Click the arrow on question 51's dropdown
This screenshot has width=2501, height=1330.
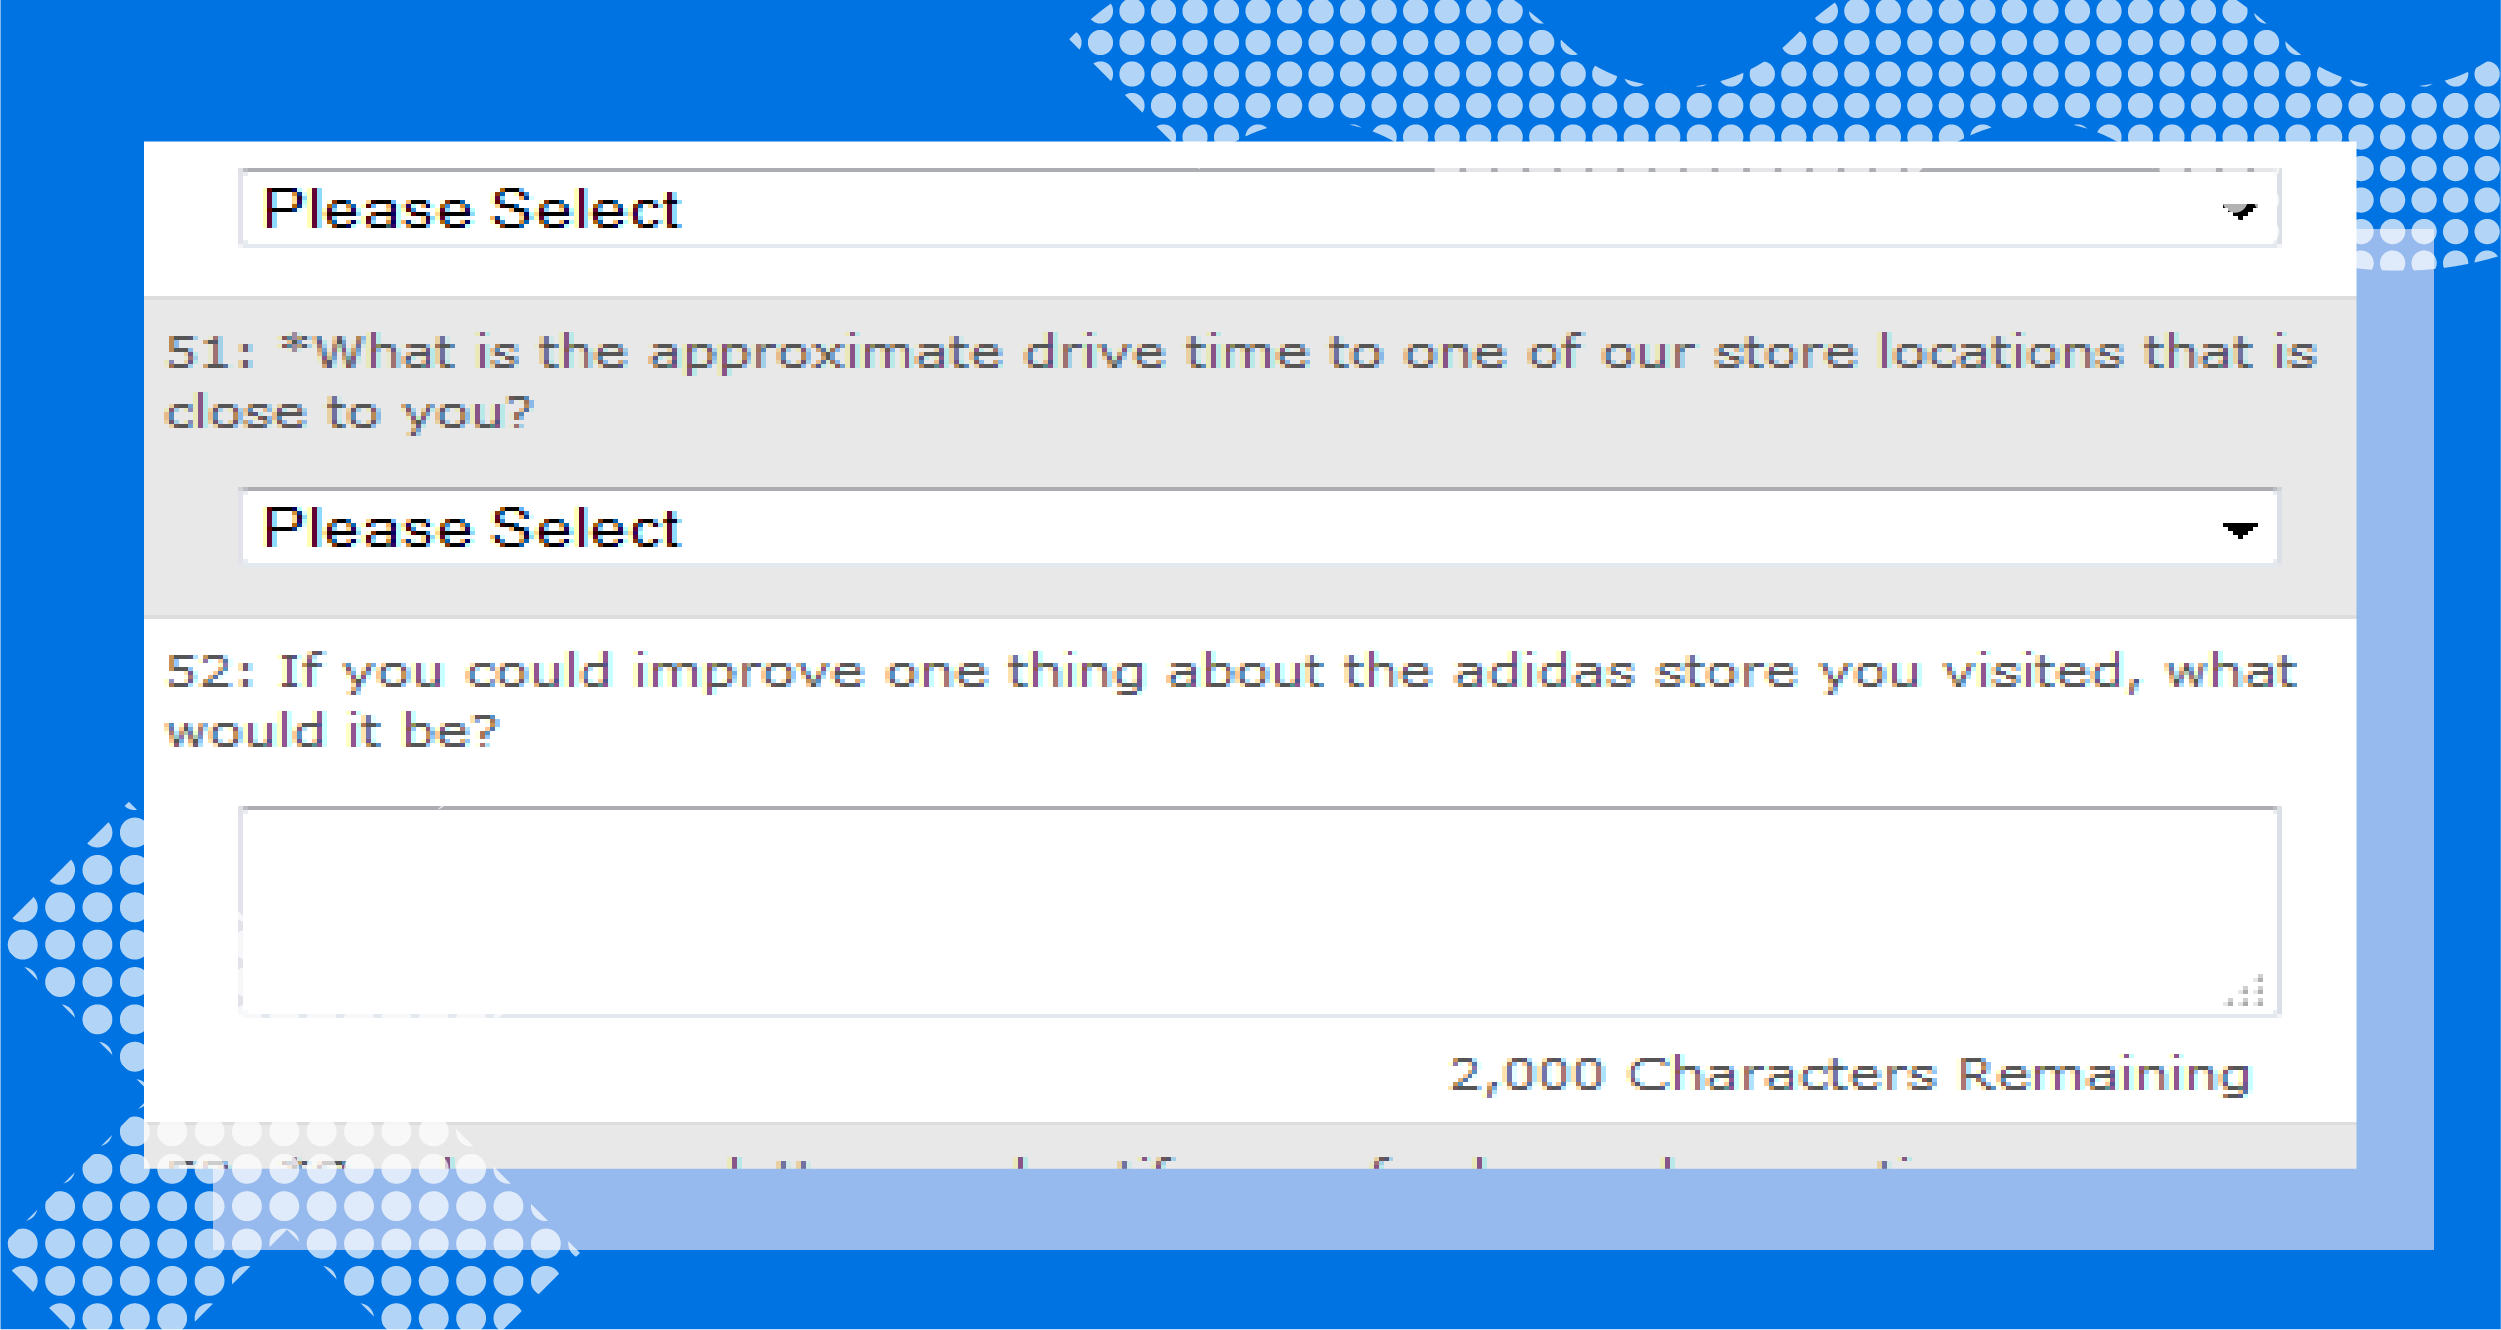click(2239, 530)
